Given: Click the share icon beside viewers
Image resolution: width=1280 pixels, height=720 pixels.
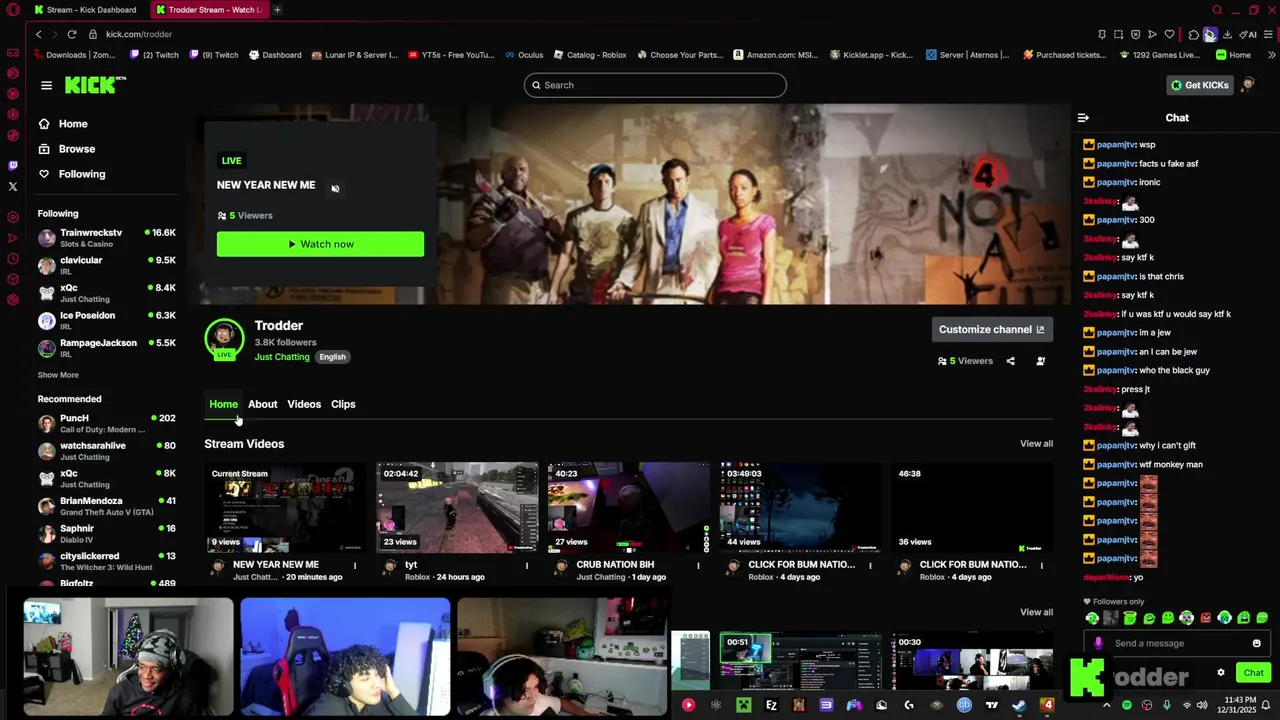Looking at the screenshot, I should [1010, 361].
